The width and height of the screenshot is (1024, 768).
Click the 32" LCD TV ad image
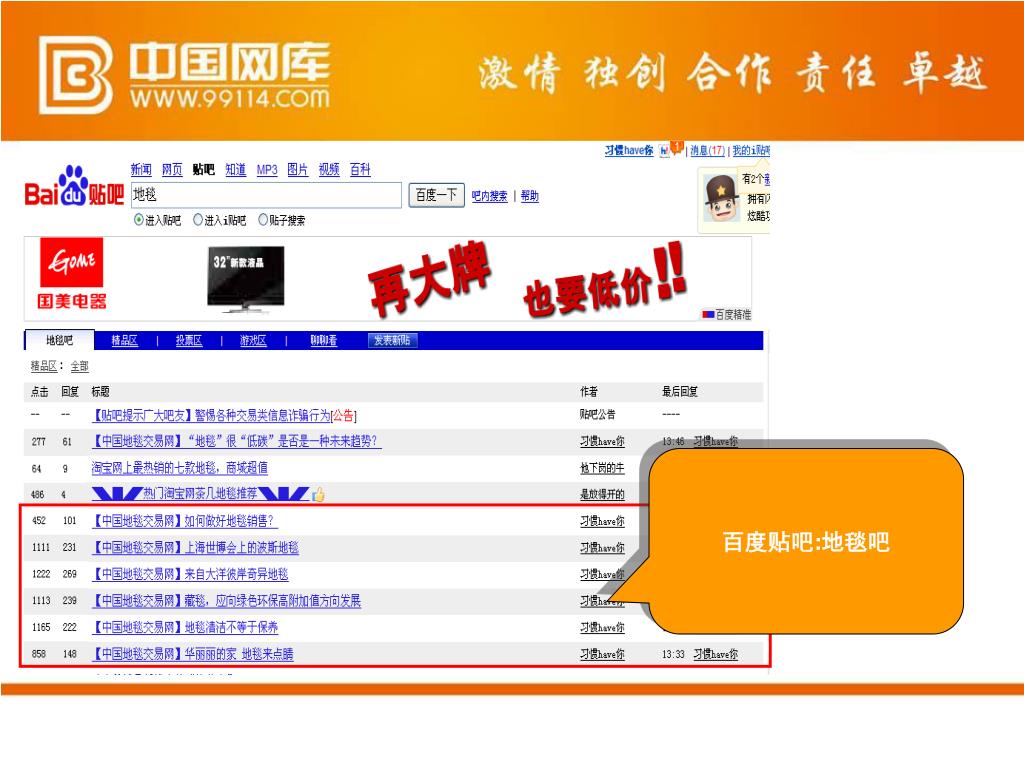pyautogui.click(x=246, y=278)
